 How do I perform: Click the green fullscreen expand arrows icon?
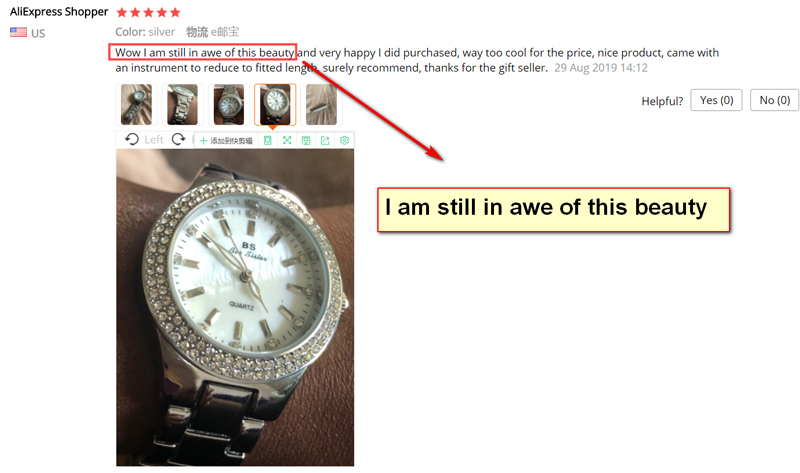[x=287, y=140]
